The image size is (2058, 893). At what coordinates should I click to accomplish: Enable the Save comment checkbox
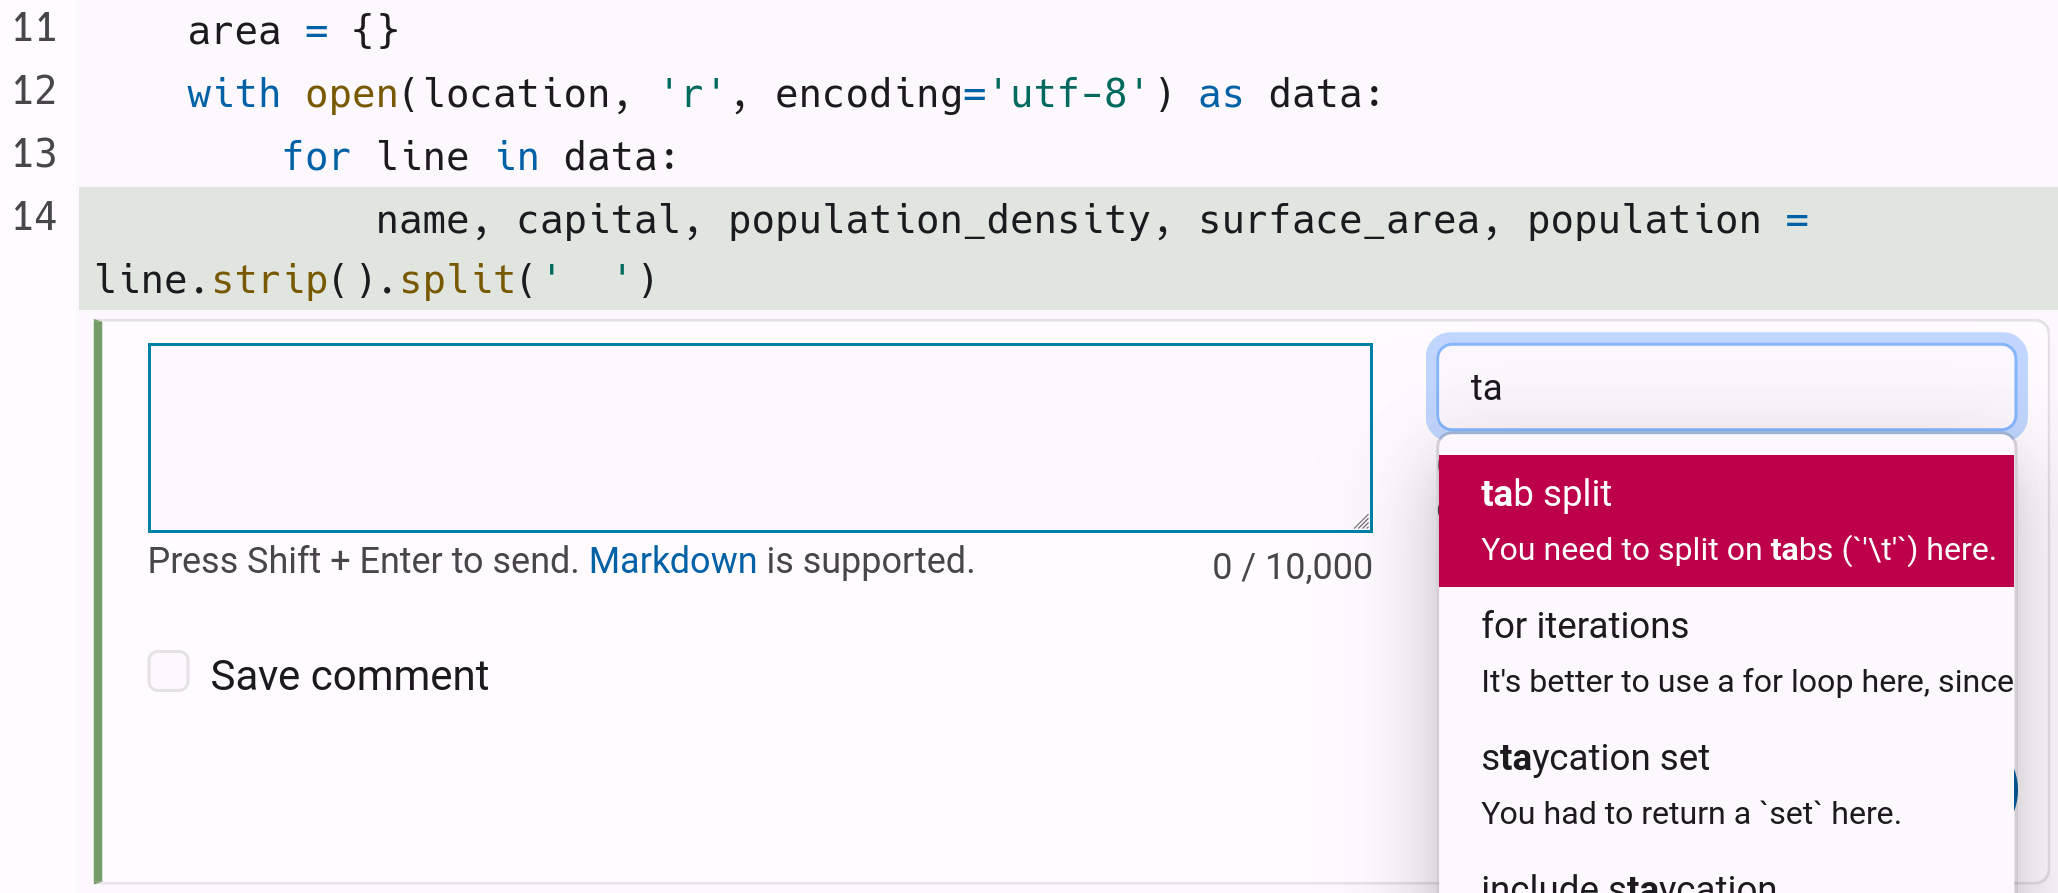coord(168,671)
